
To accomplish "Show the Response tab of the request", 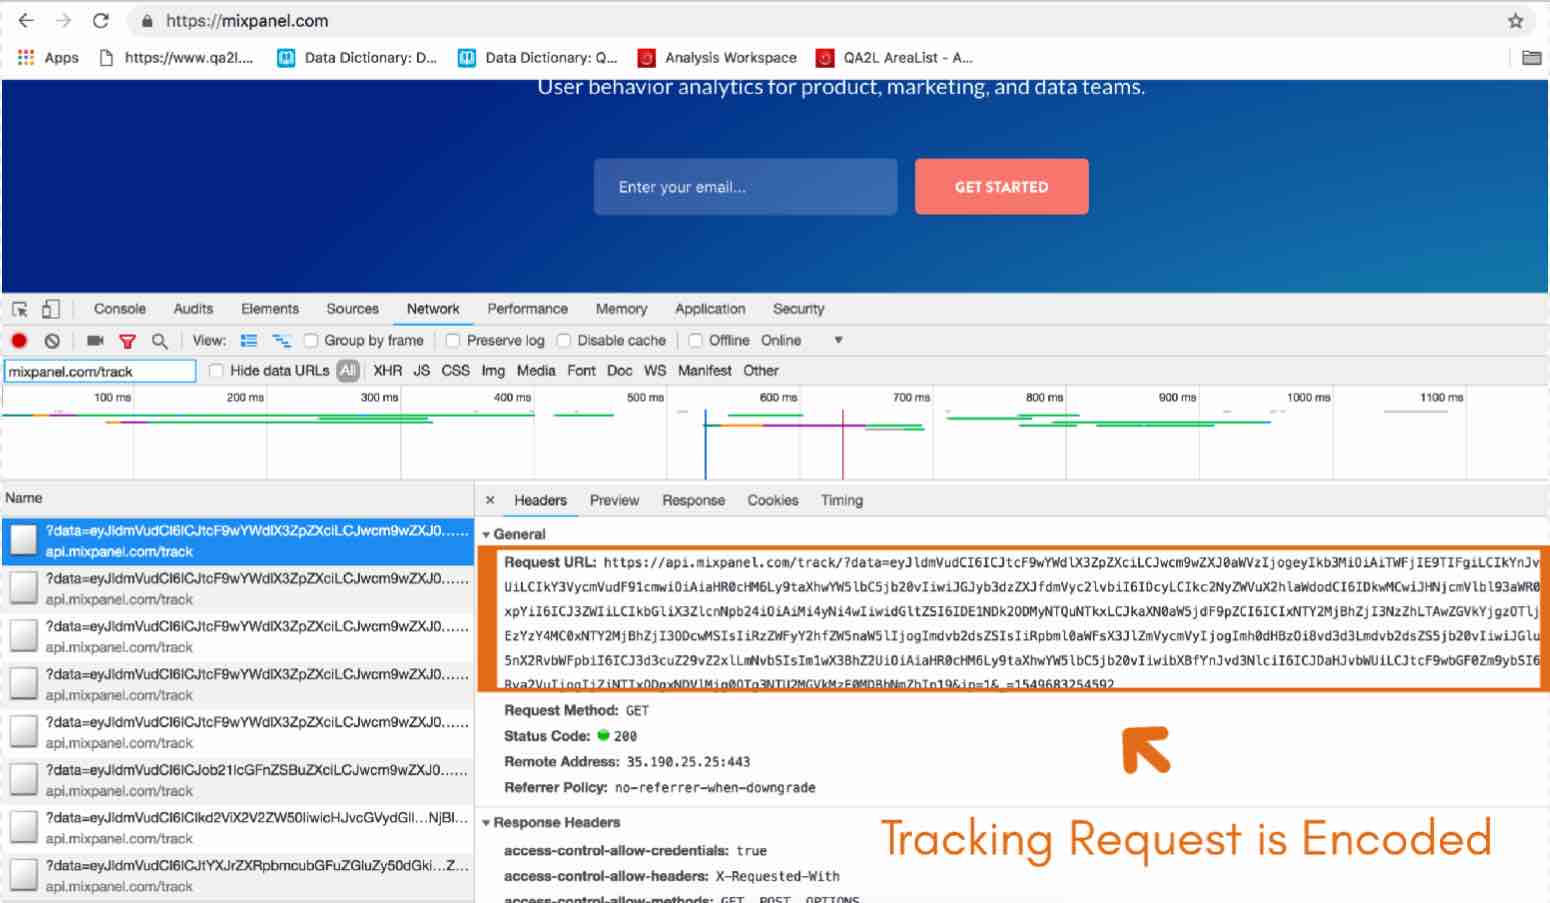I will click(693, 500).
